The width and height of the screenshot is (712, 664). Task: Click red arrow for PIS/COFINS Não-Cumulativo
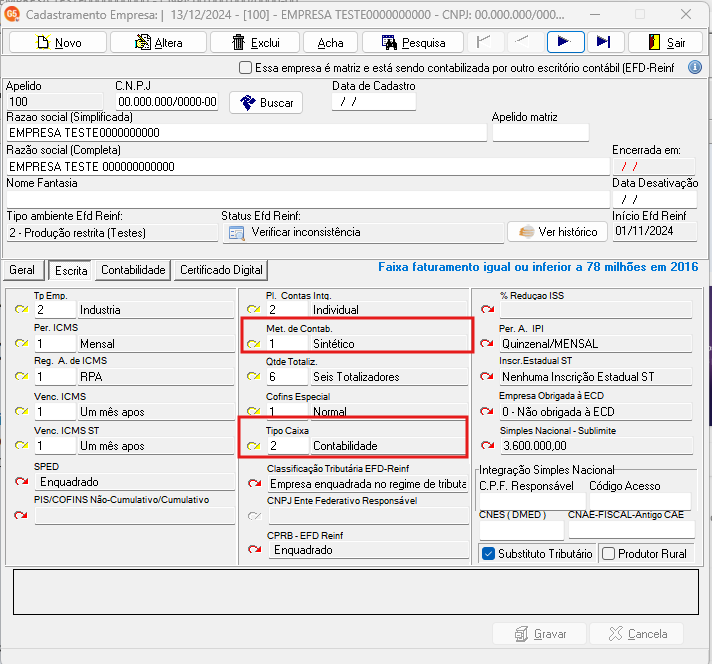pyautogui.click(x=20, y=515)
